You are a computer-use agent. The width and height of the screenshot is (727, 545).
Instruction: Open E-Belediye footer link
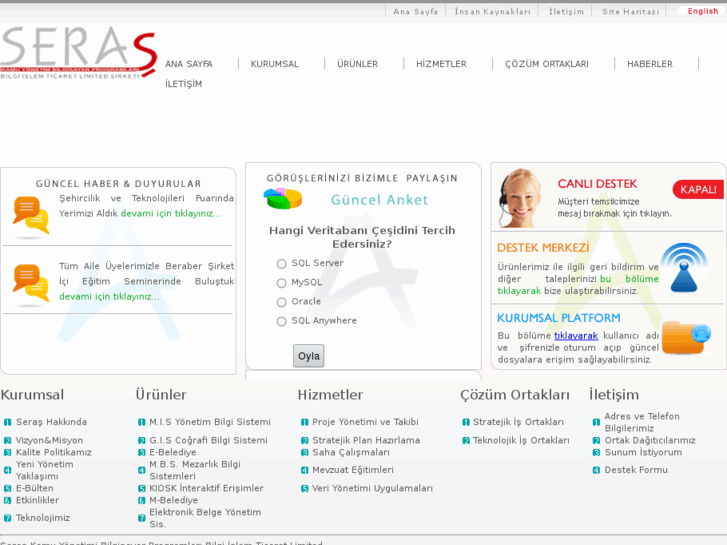[172, 452]
